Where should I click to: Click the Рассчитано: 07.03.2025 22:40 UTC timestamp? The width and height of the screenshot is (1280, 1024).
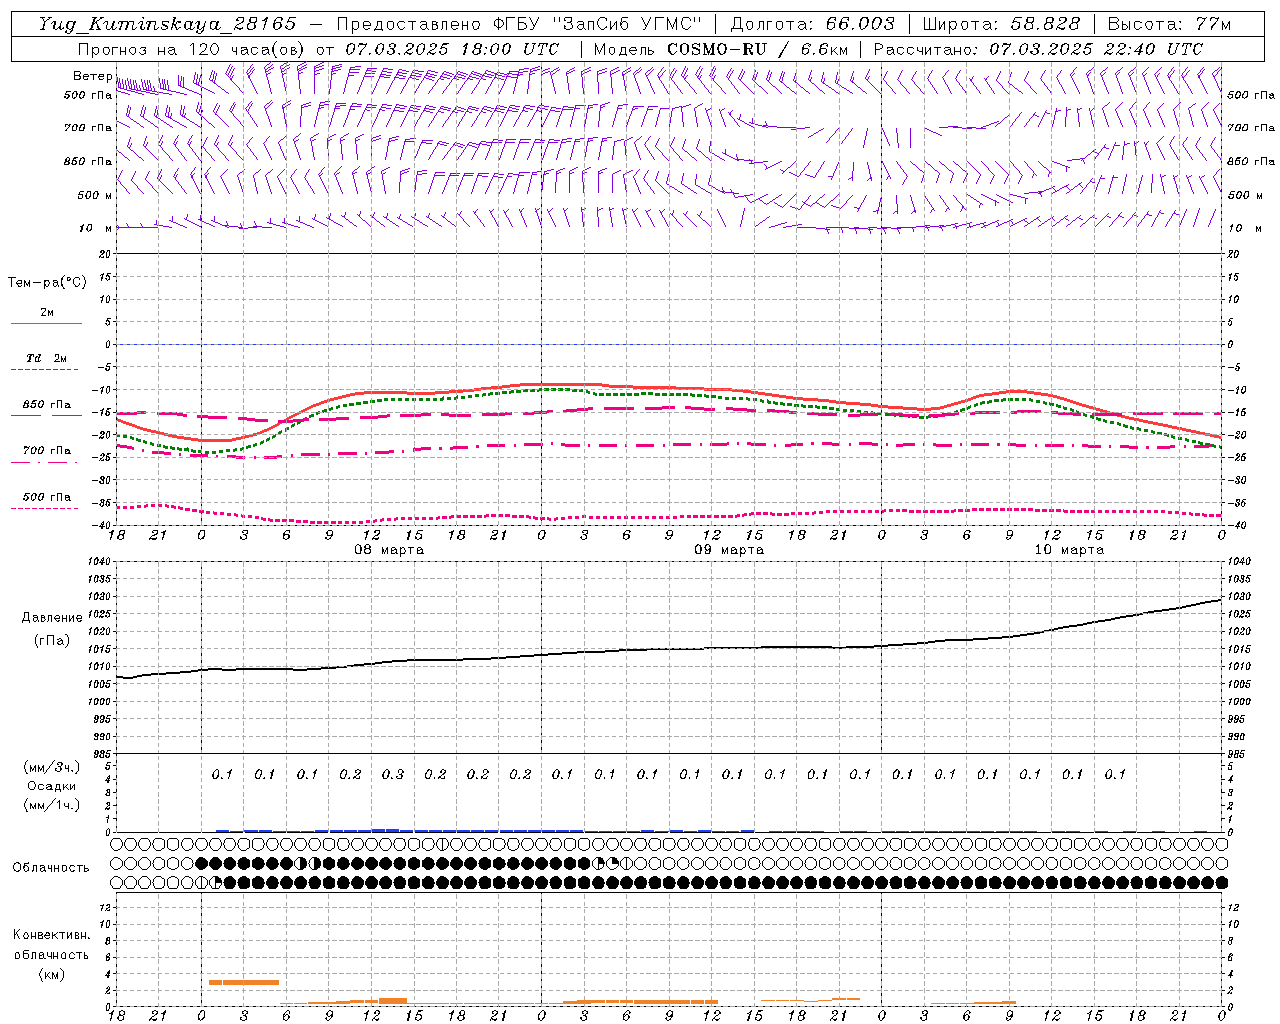(x=1038, y=49)
